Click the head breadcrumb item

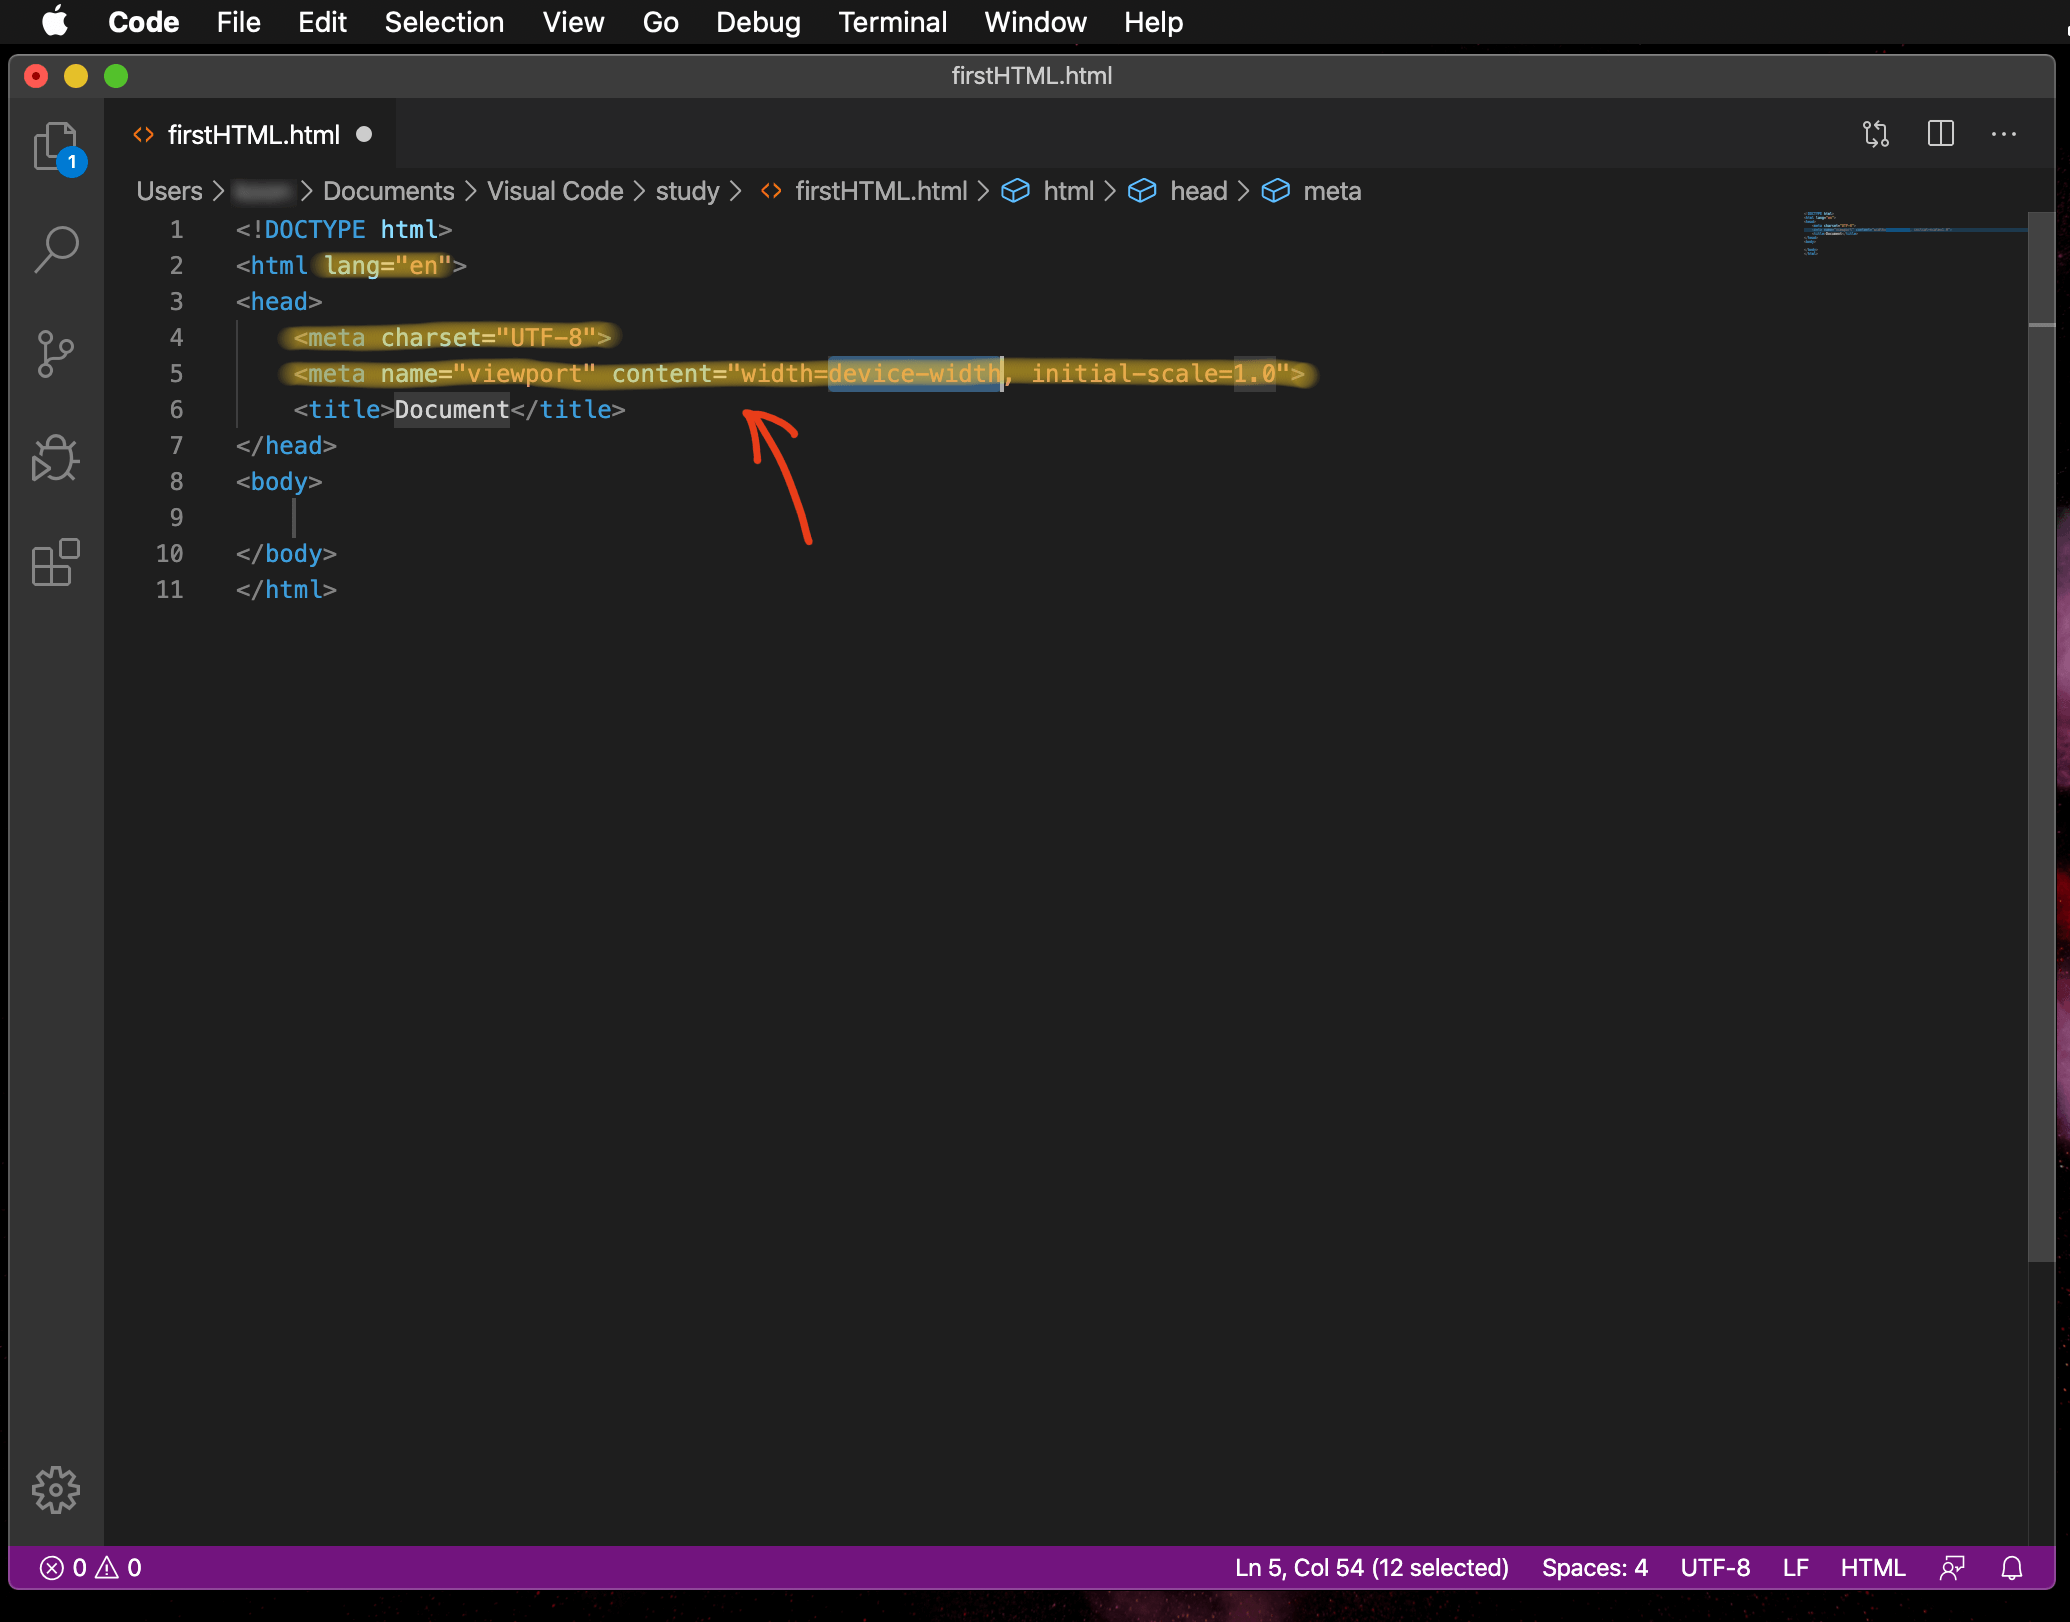1197,191
